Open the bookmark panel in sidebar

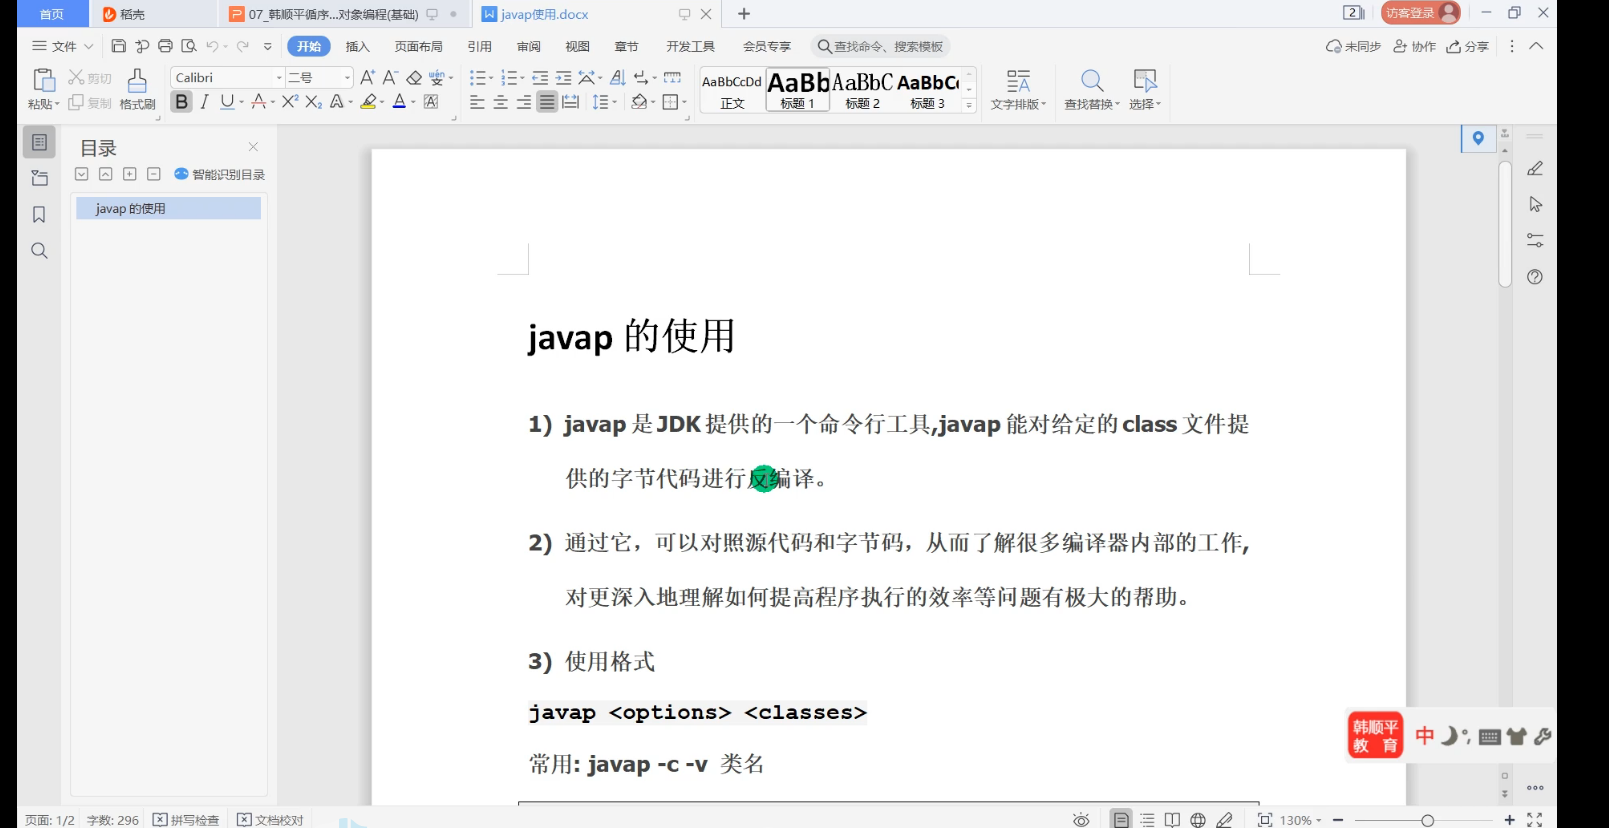pos(39,214)
